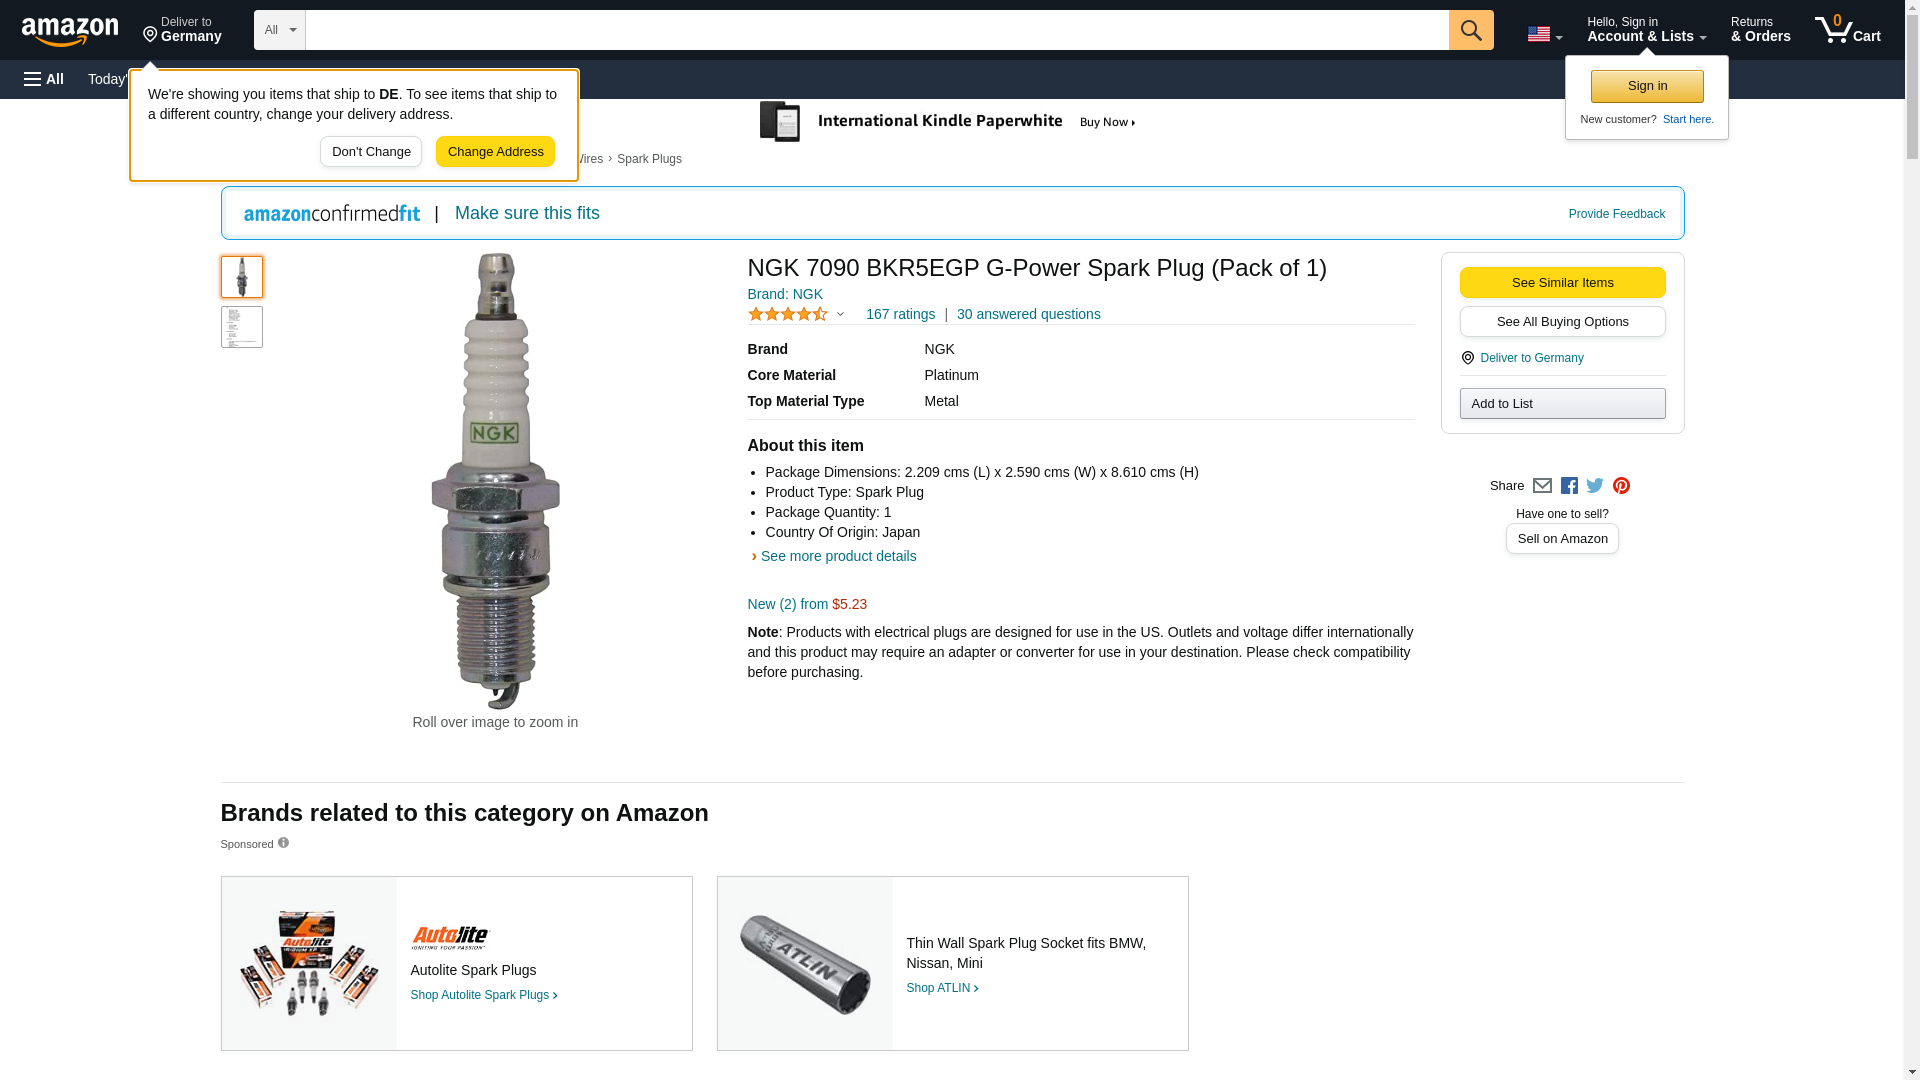The width and height of the screenshot is (1920, 1080).
Task: Click the Add to List button
Action: [x=1562, y=404]
